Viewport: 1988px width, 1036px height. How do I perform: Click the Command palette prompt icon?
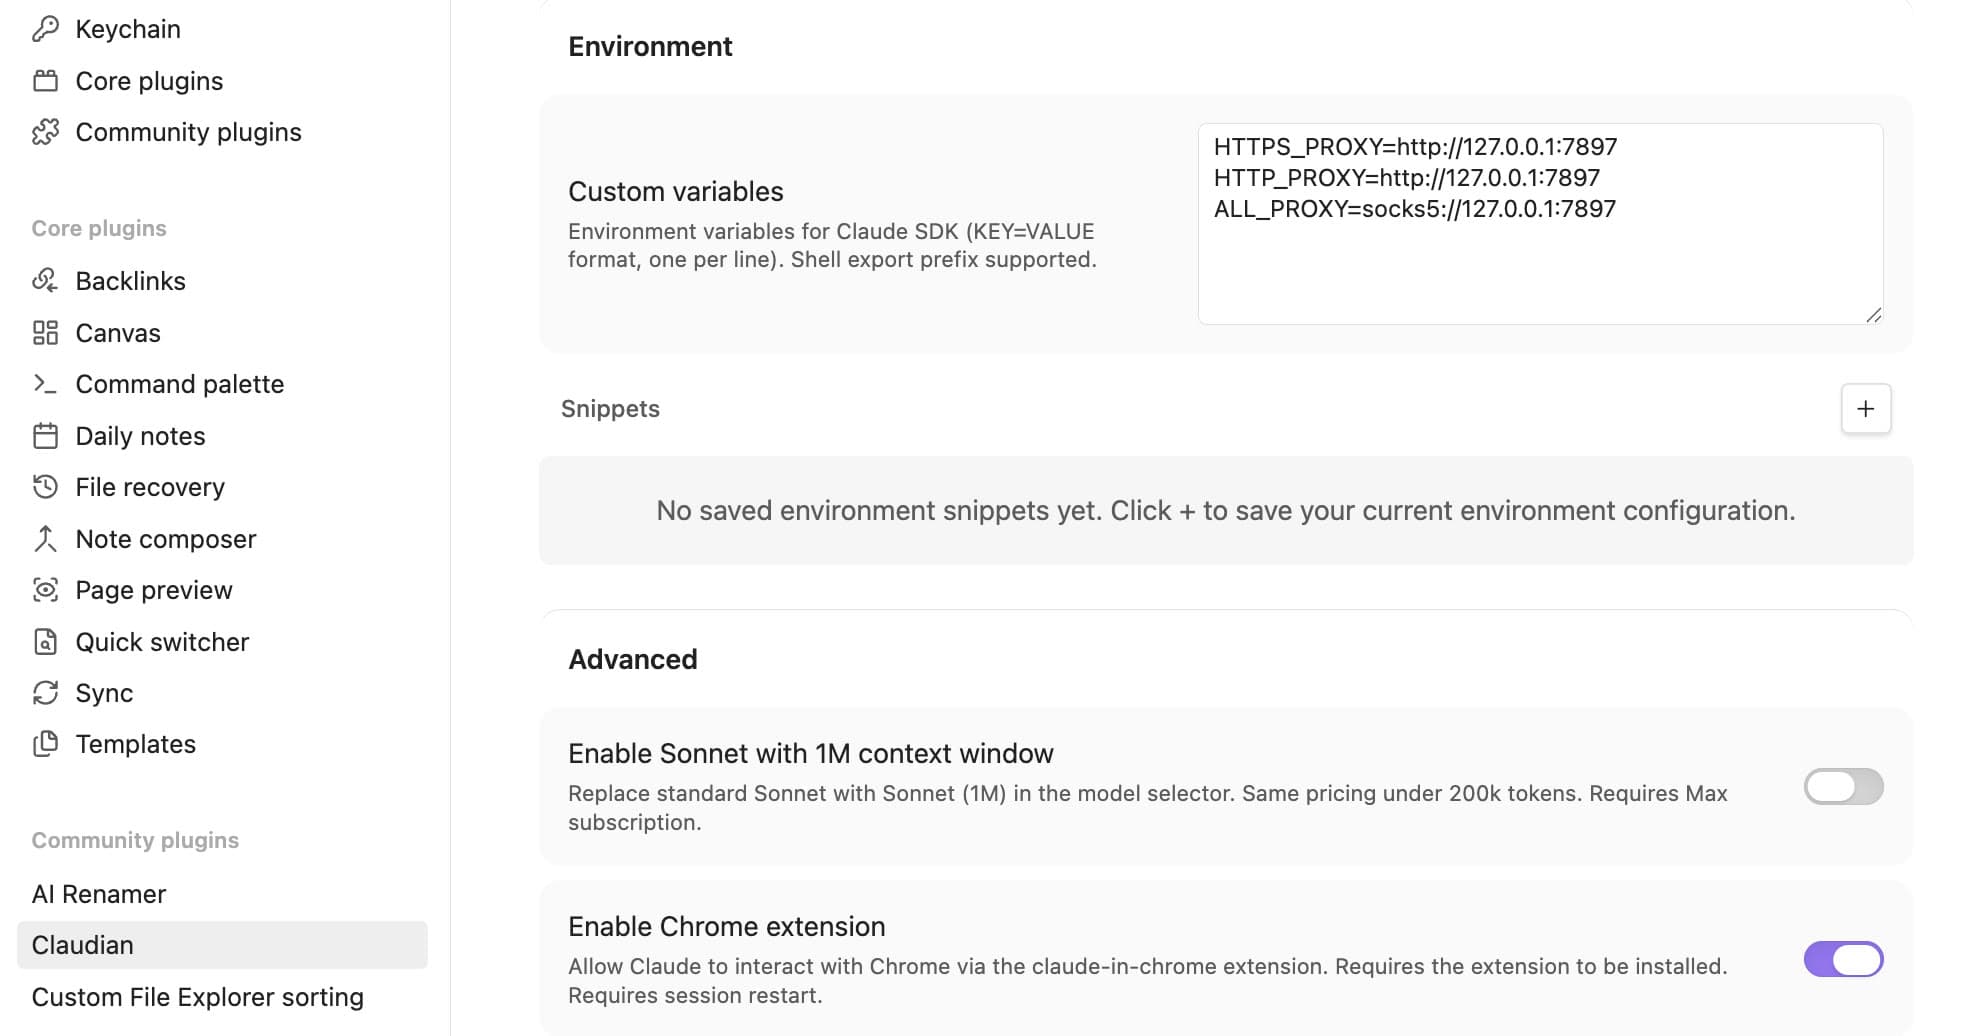click(x=45, y=384)
